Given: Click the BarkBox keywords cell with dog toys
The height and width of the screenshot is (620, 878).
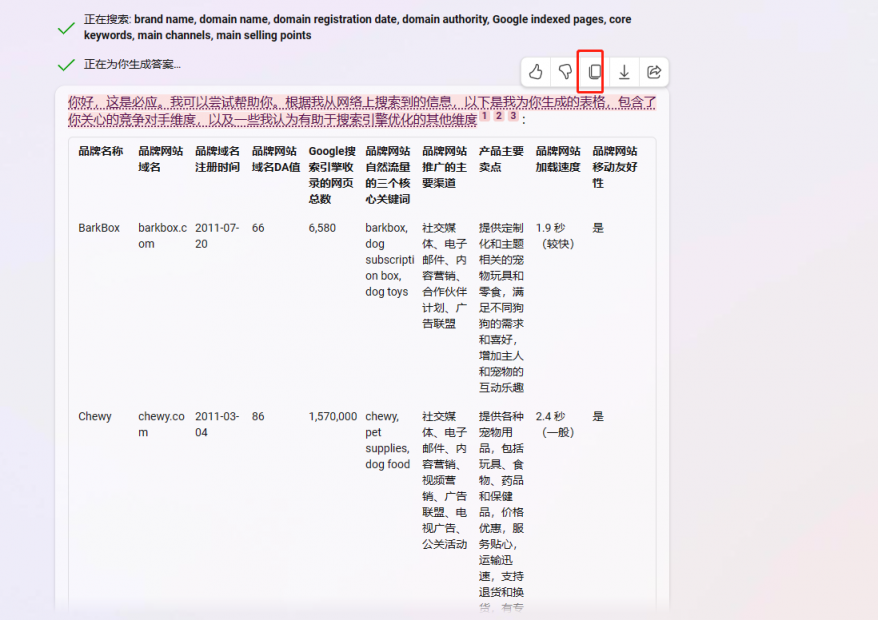Looking at the screenshot, I should pyautogui.click(x=390, y=260).
